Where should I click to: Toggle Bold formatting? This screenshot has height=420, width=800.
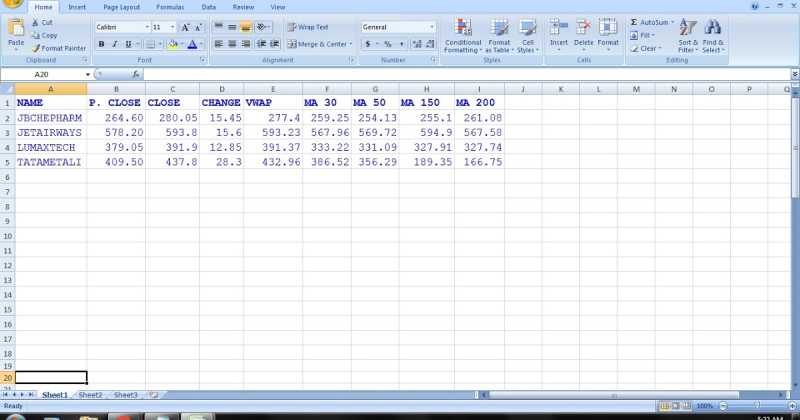[101, 44]
